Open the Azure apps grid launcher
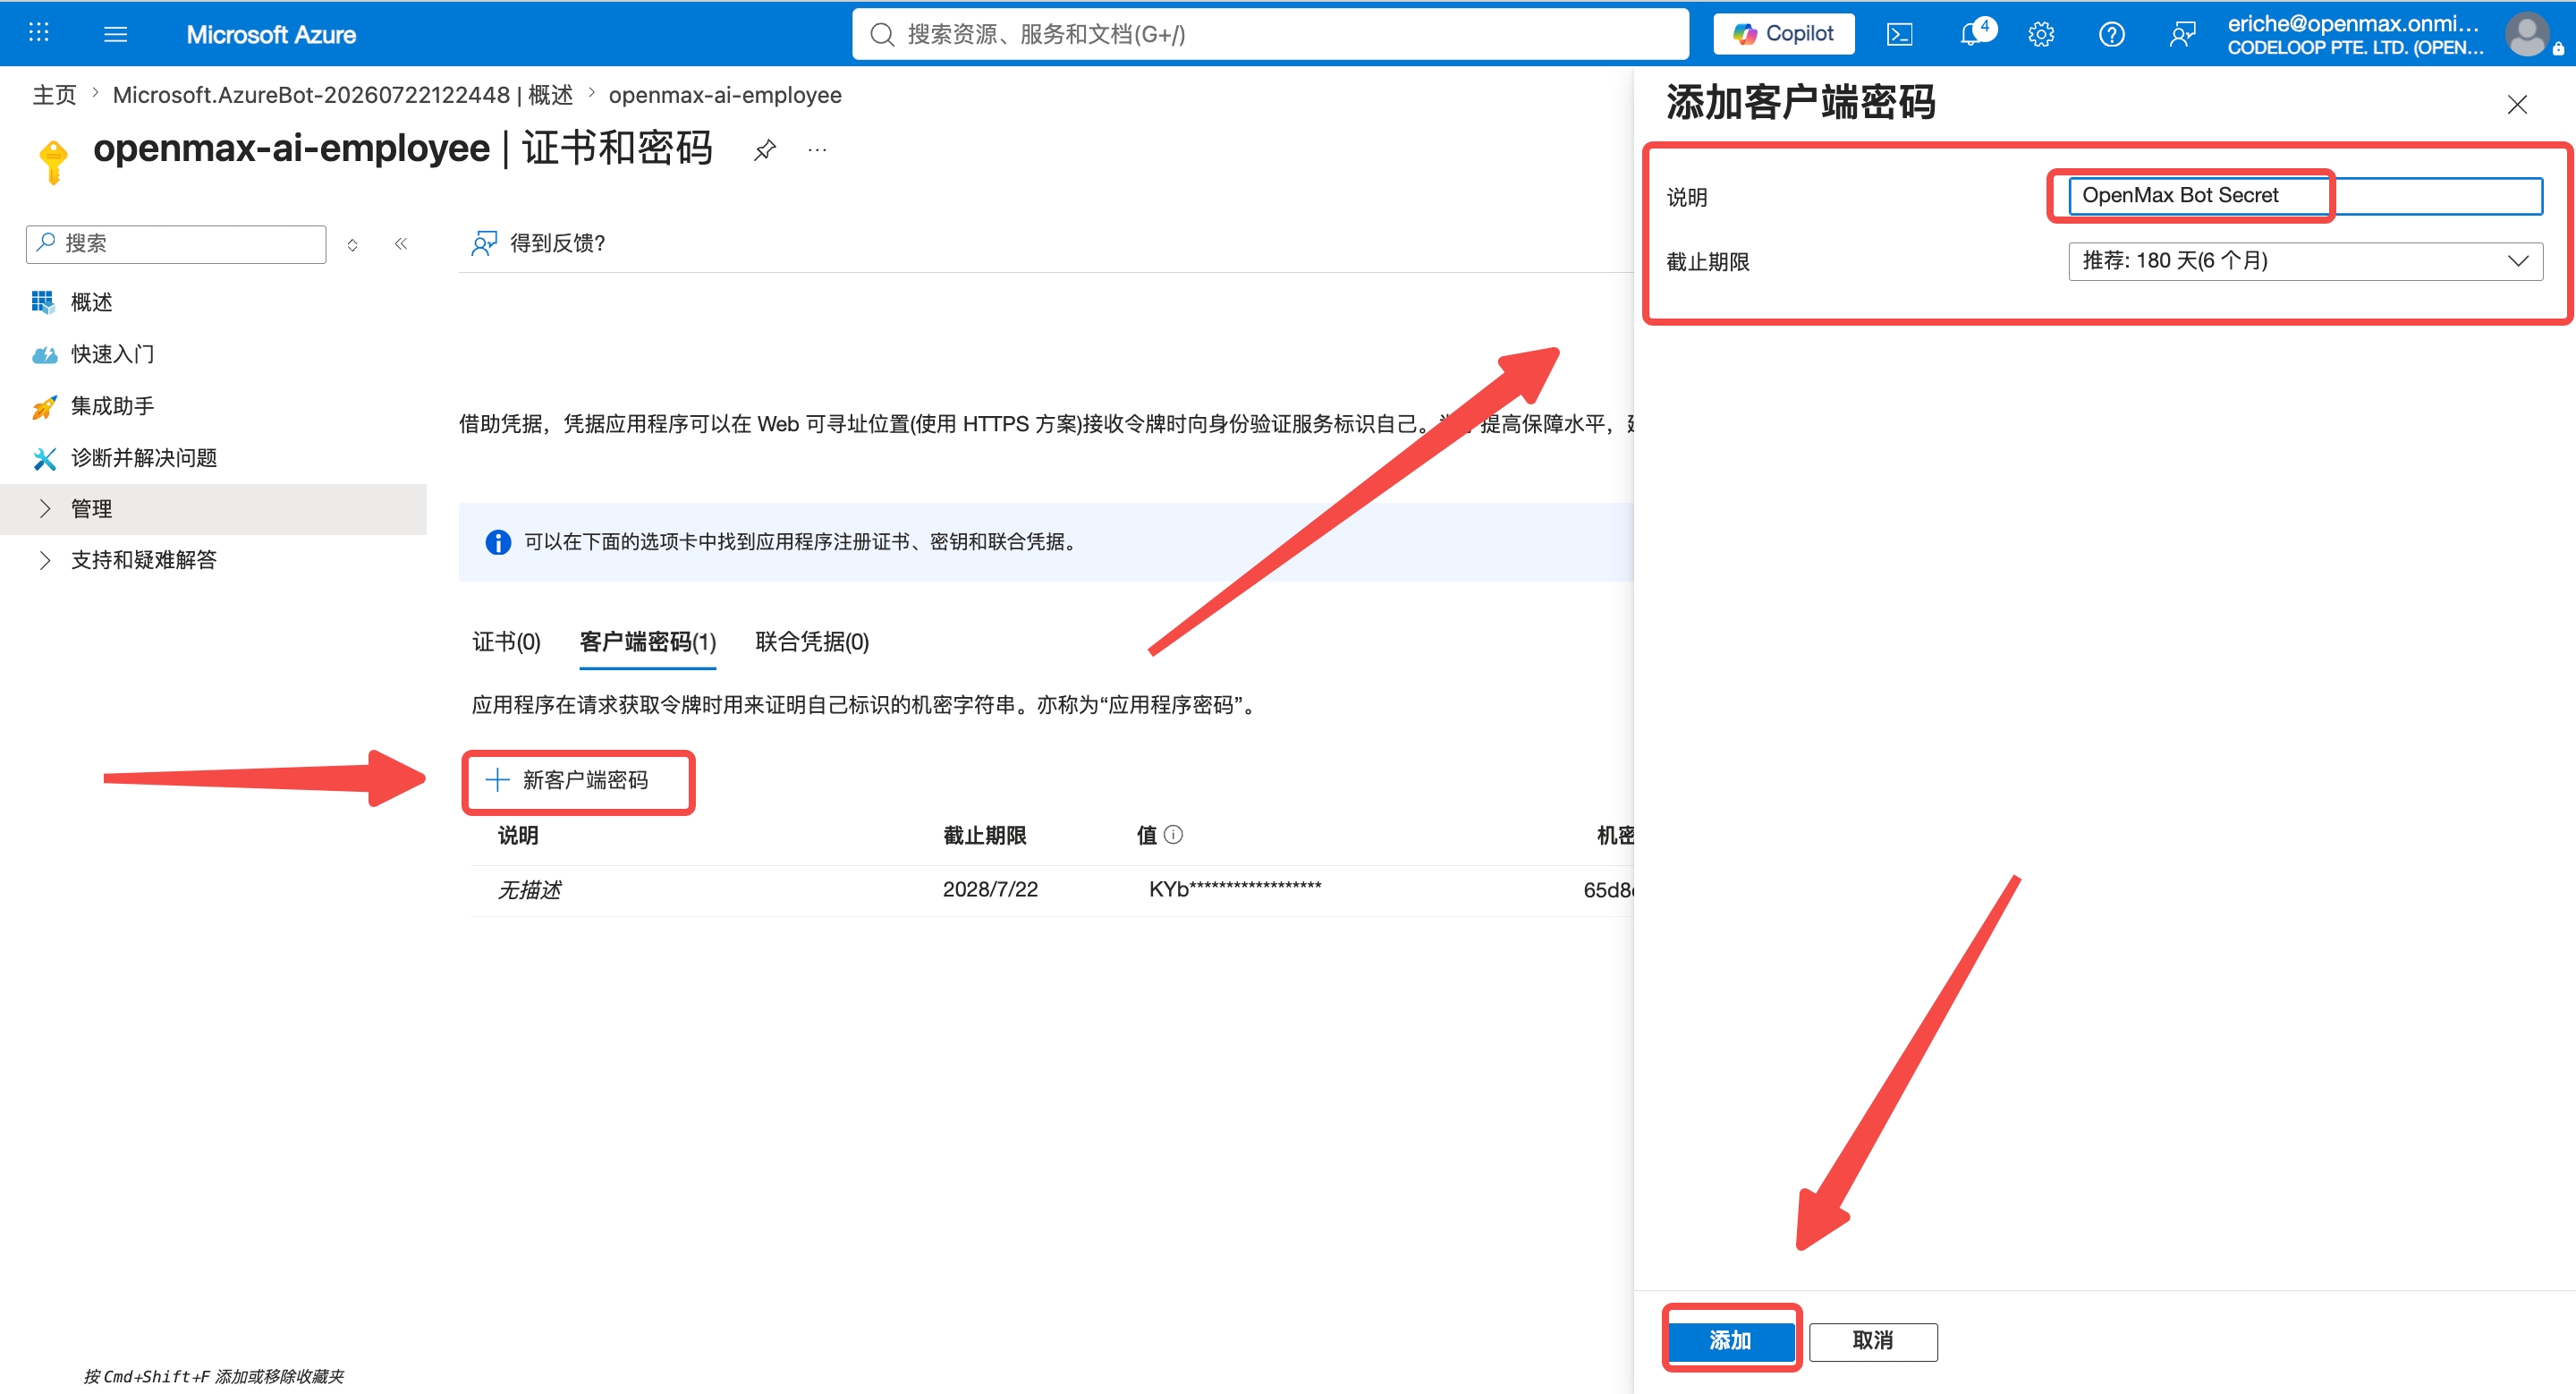2576x1394 pixels. (38, 33)
